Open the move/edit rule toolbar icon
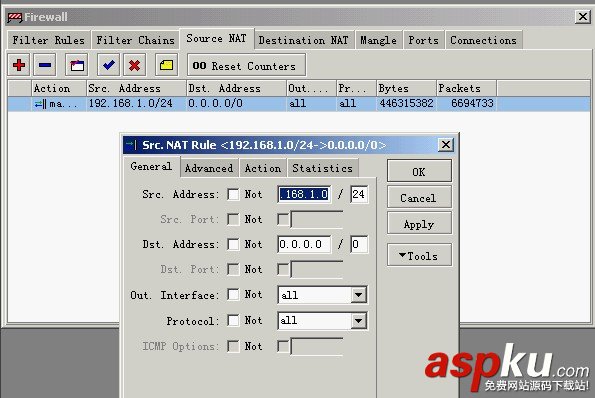Image resolution: width=595 pixels, height=398 pixels. tap(77, 65)
